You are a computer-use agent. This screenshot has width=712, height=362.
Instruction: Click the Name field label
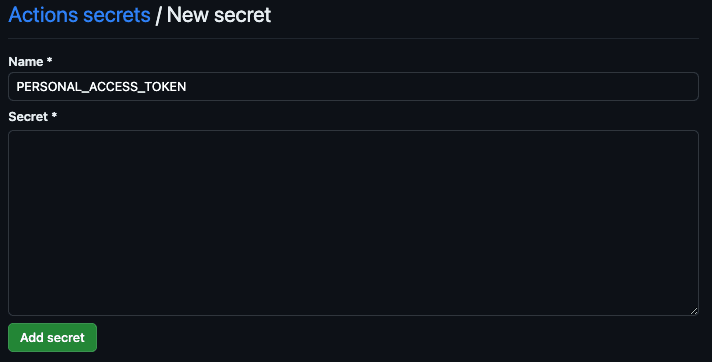click(26, 61)
